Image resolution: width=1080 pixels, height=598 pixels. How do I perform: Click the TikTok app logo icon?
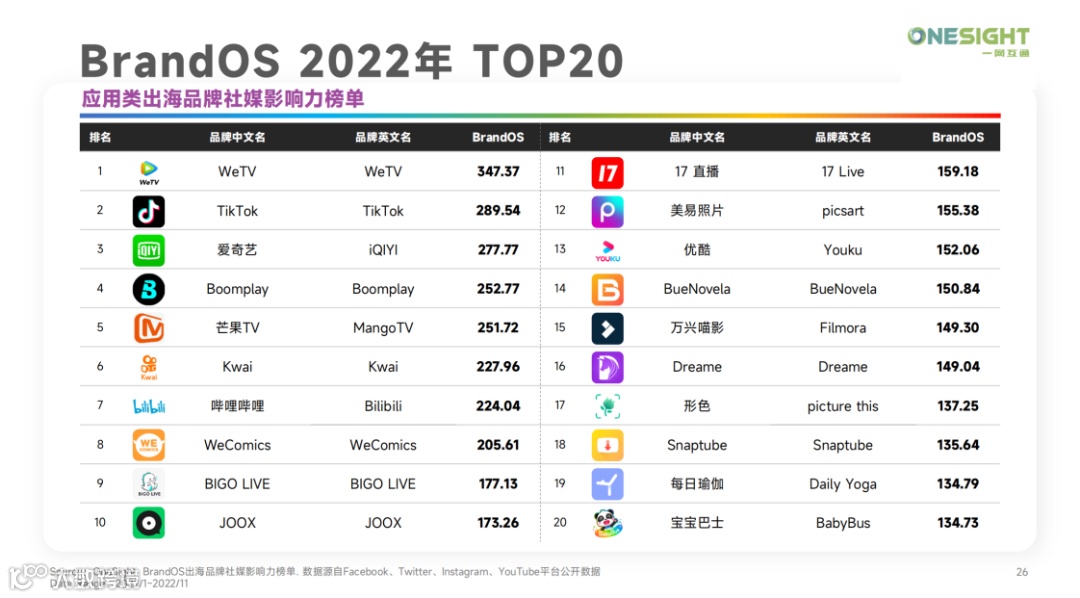[x=149, y=212]
